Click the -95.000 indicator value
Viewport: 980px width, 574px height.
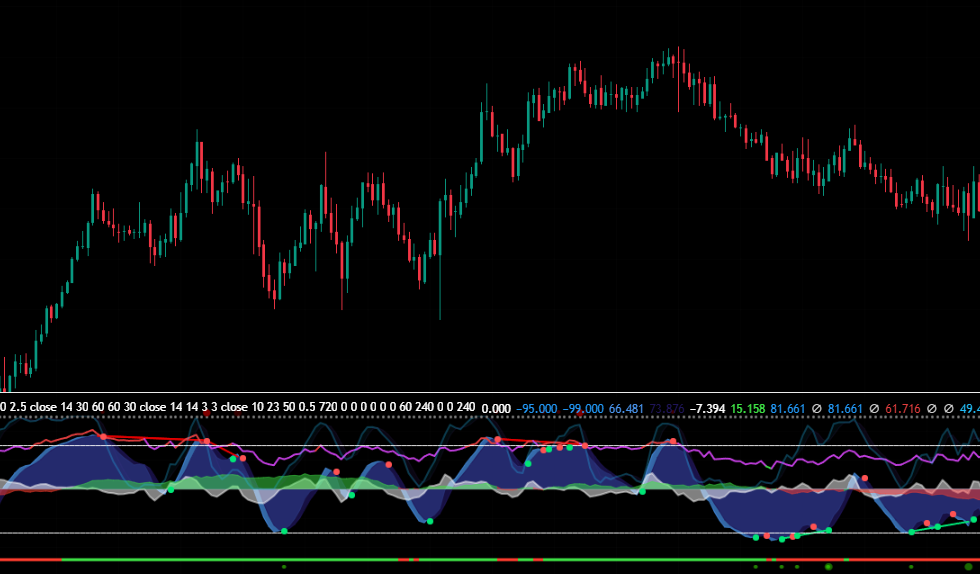coord(536,408)
